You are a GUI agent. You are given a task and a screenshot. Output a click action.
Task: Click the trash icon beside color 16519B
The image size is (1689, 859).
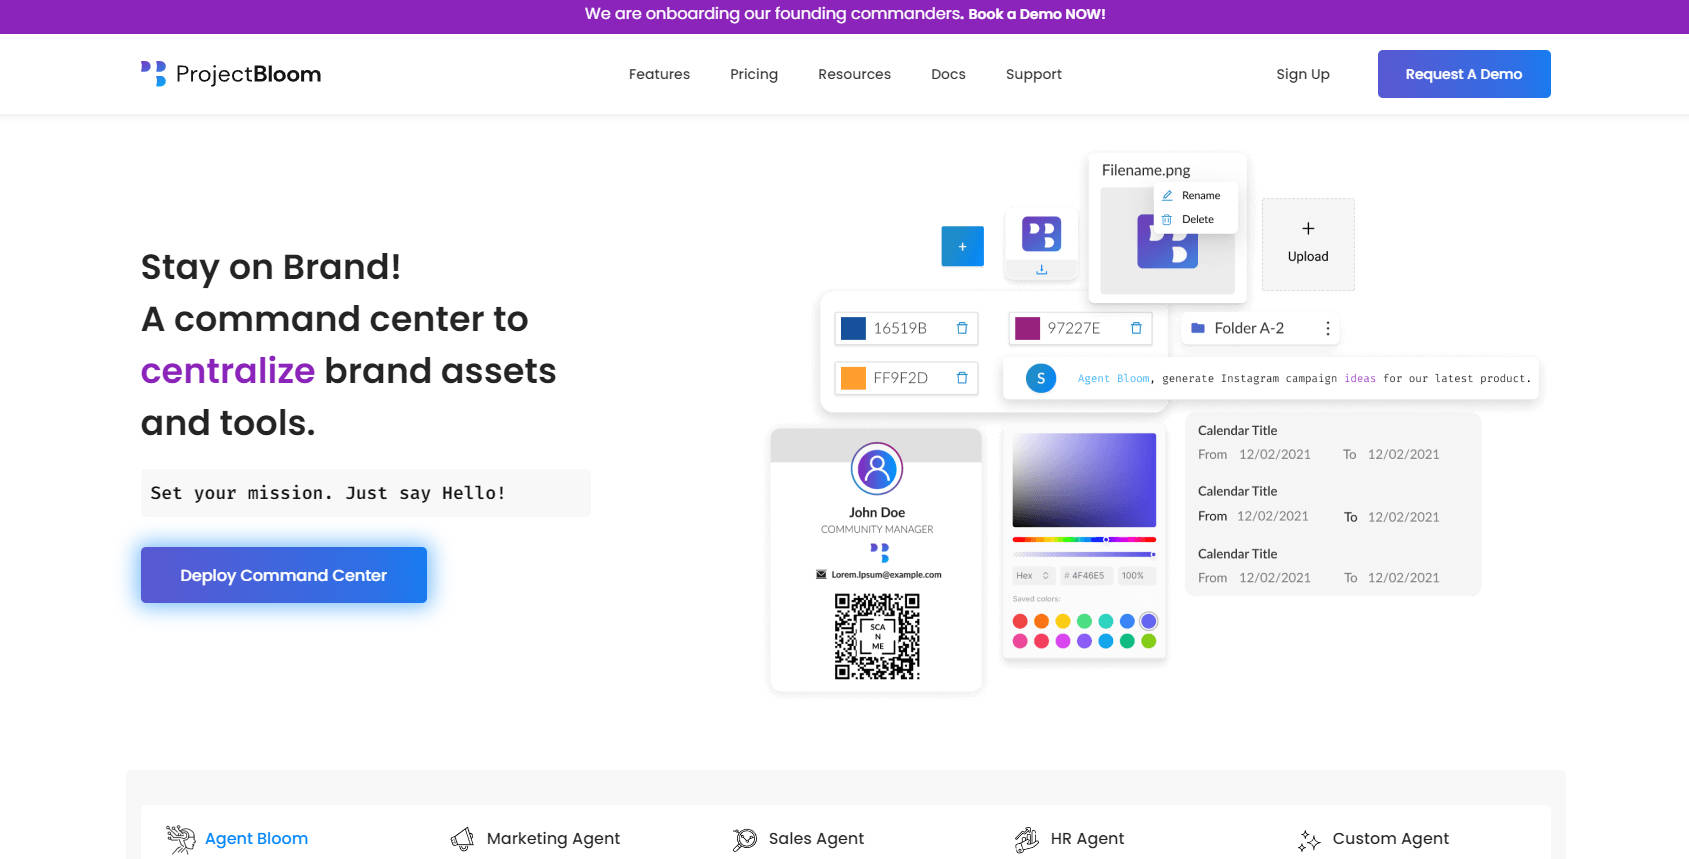tap(962, 328)
